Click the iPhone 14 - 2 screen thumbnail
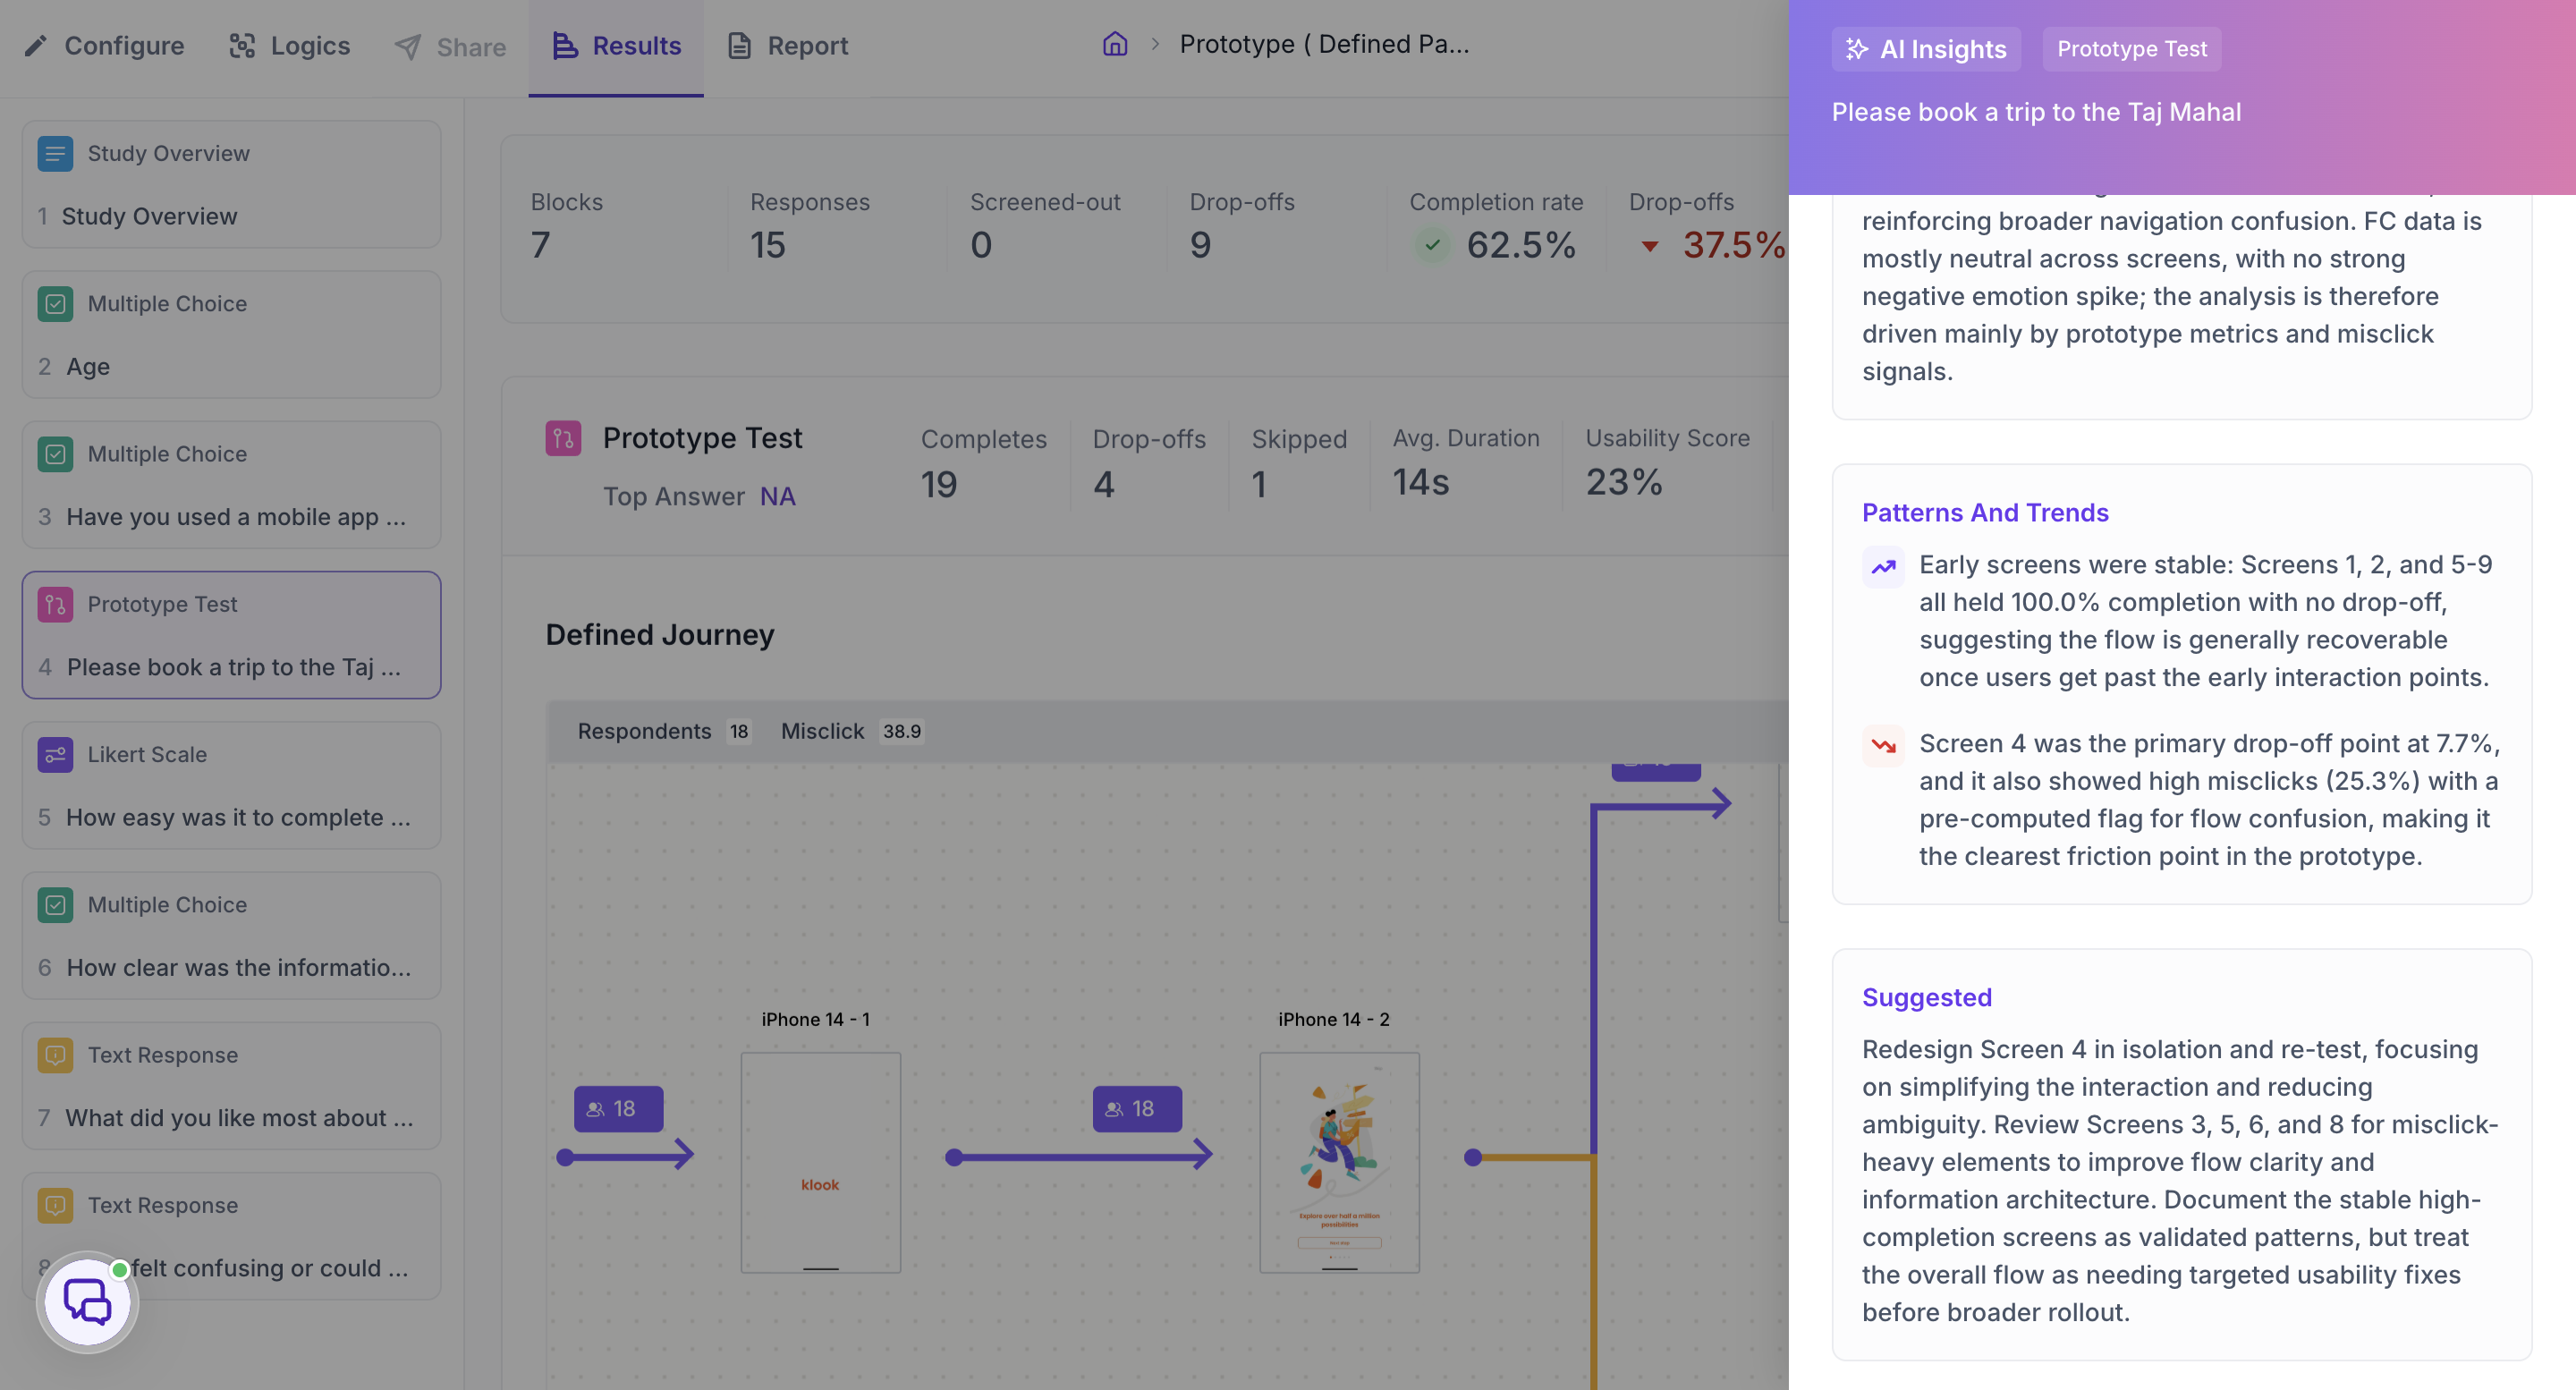Viewport: 2576px width, 1390px height. [x=1339, y=1162]
